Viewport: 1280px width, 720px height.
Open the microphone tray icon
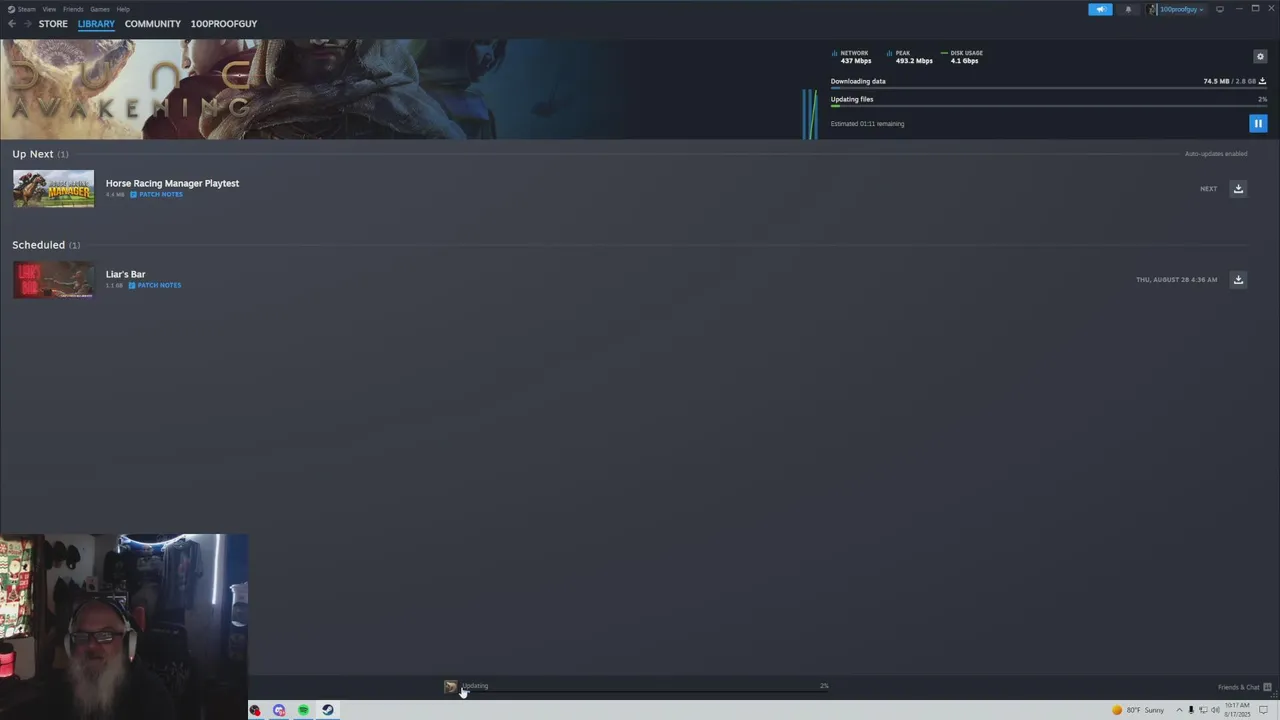coord(1191,710)
